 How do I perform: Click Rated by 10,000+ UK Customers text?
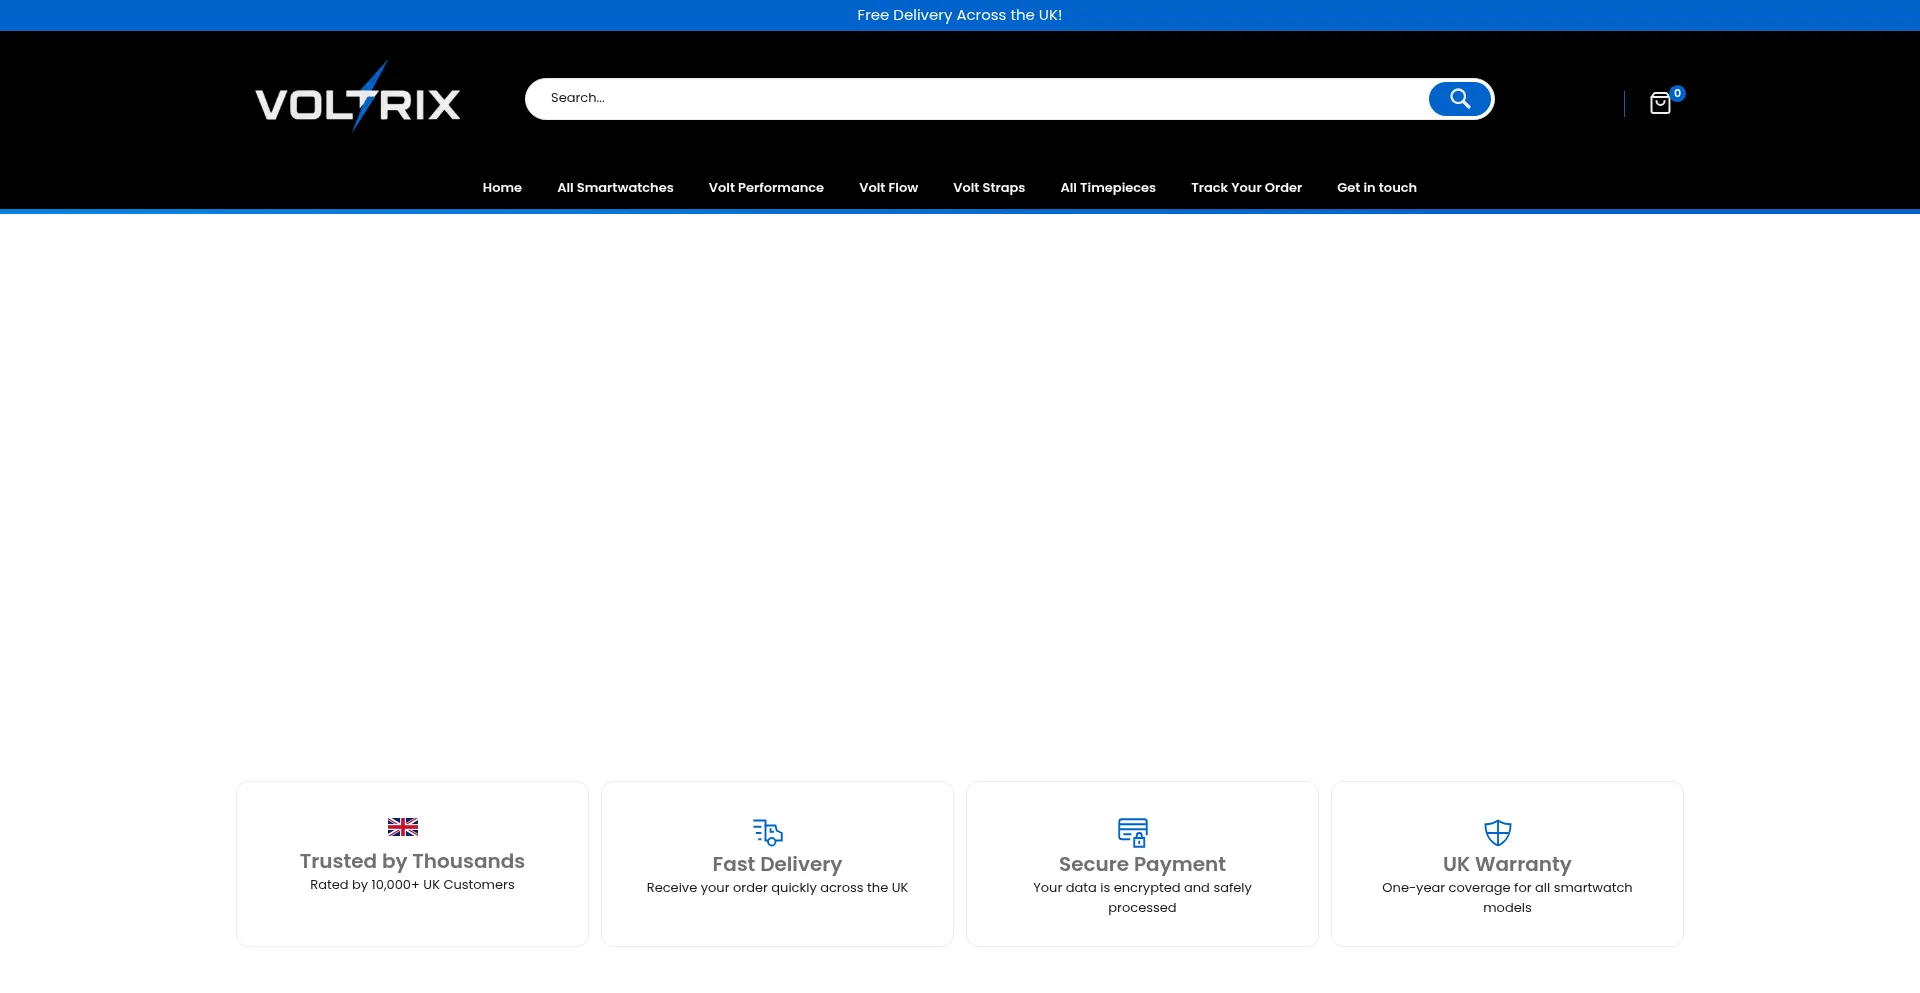(x=412, y=885)
